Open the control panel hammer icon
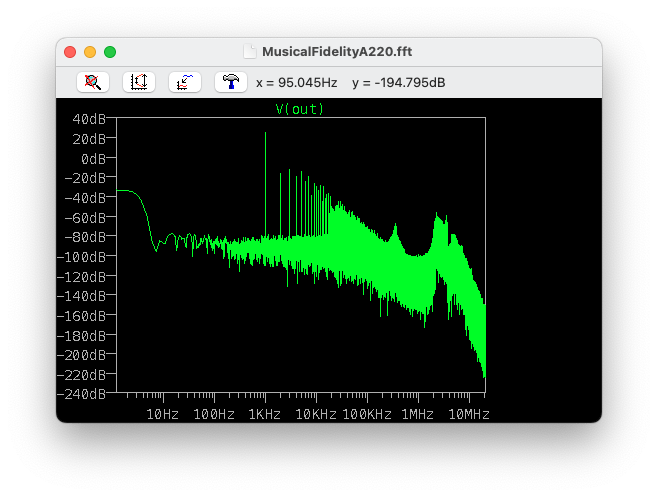This screenshot has width=658, height=497. click(231, 82)
